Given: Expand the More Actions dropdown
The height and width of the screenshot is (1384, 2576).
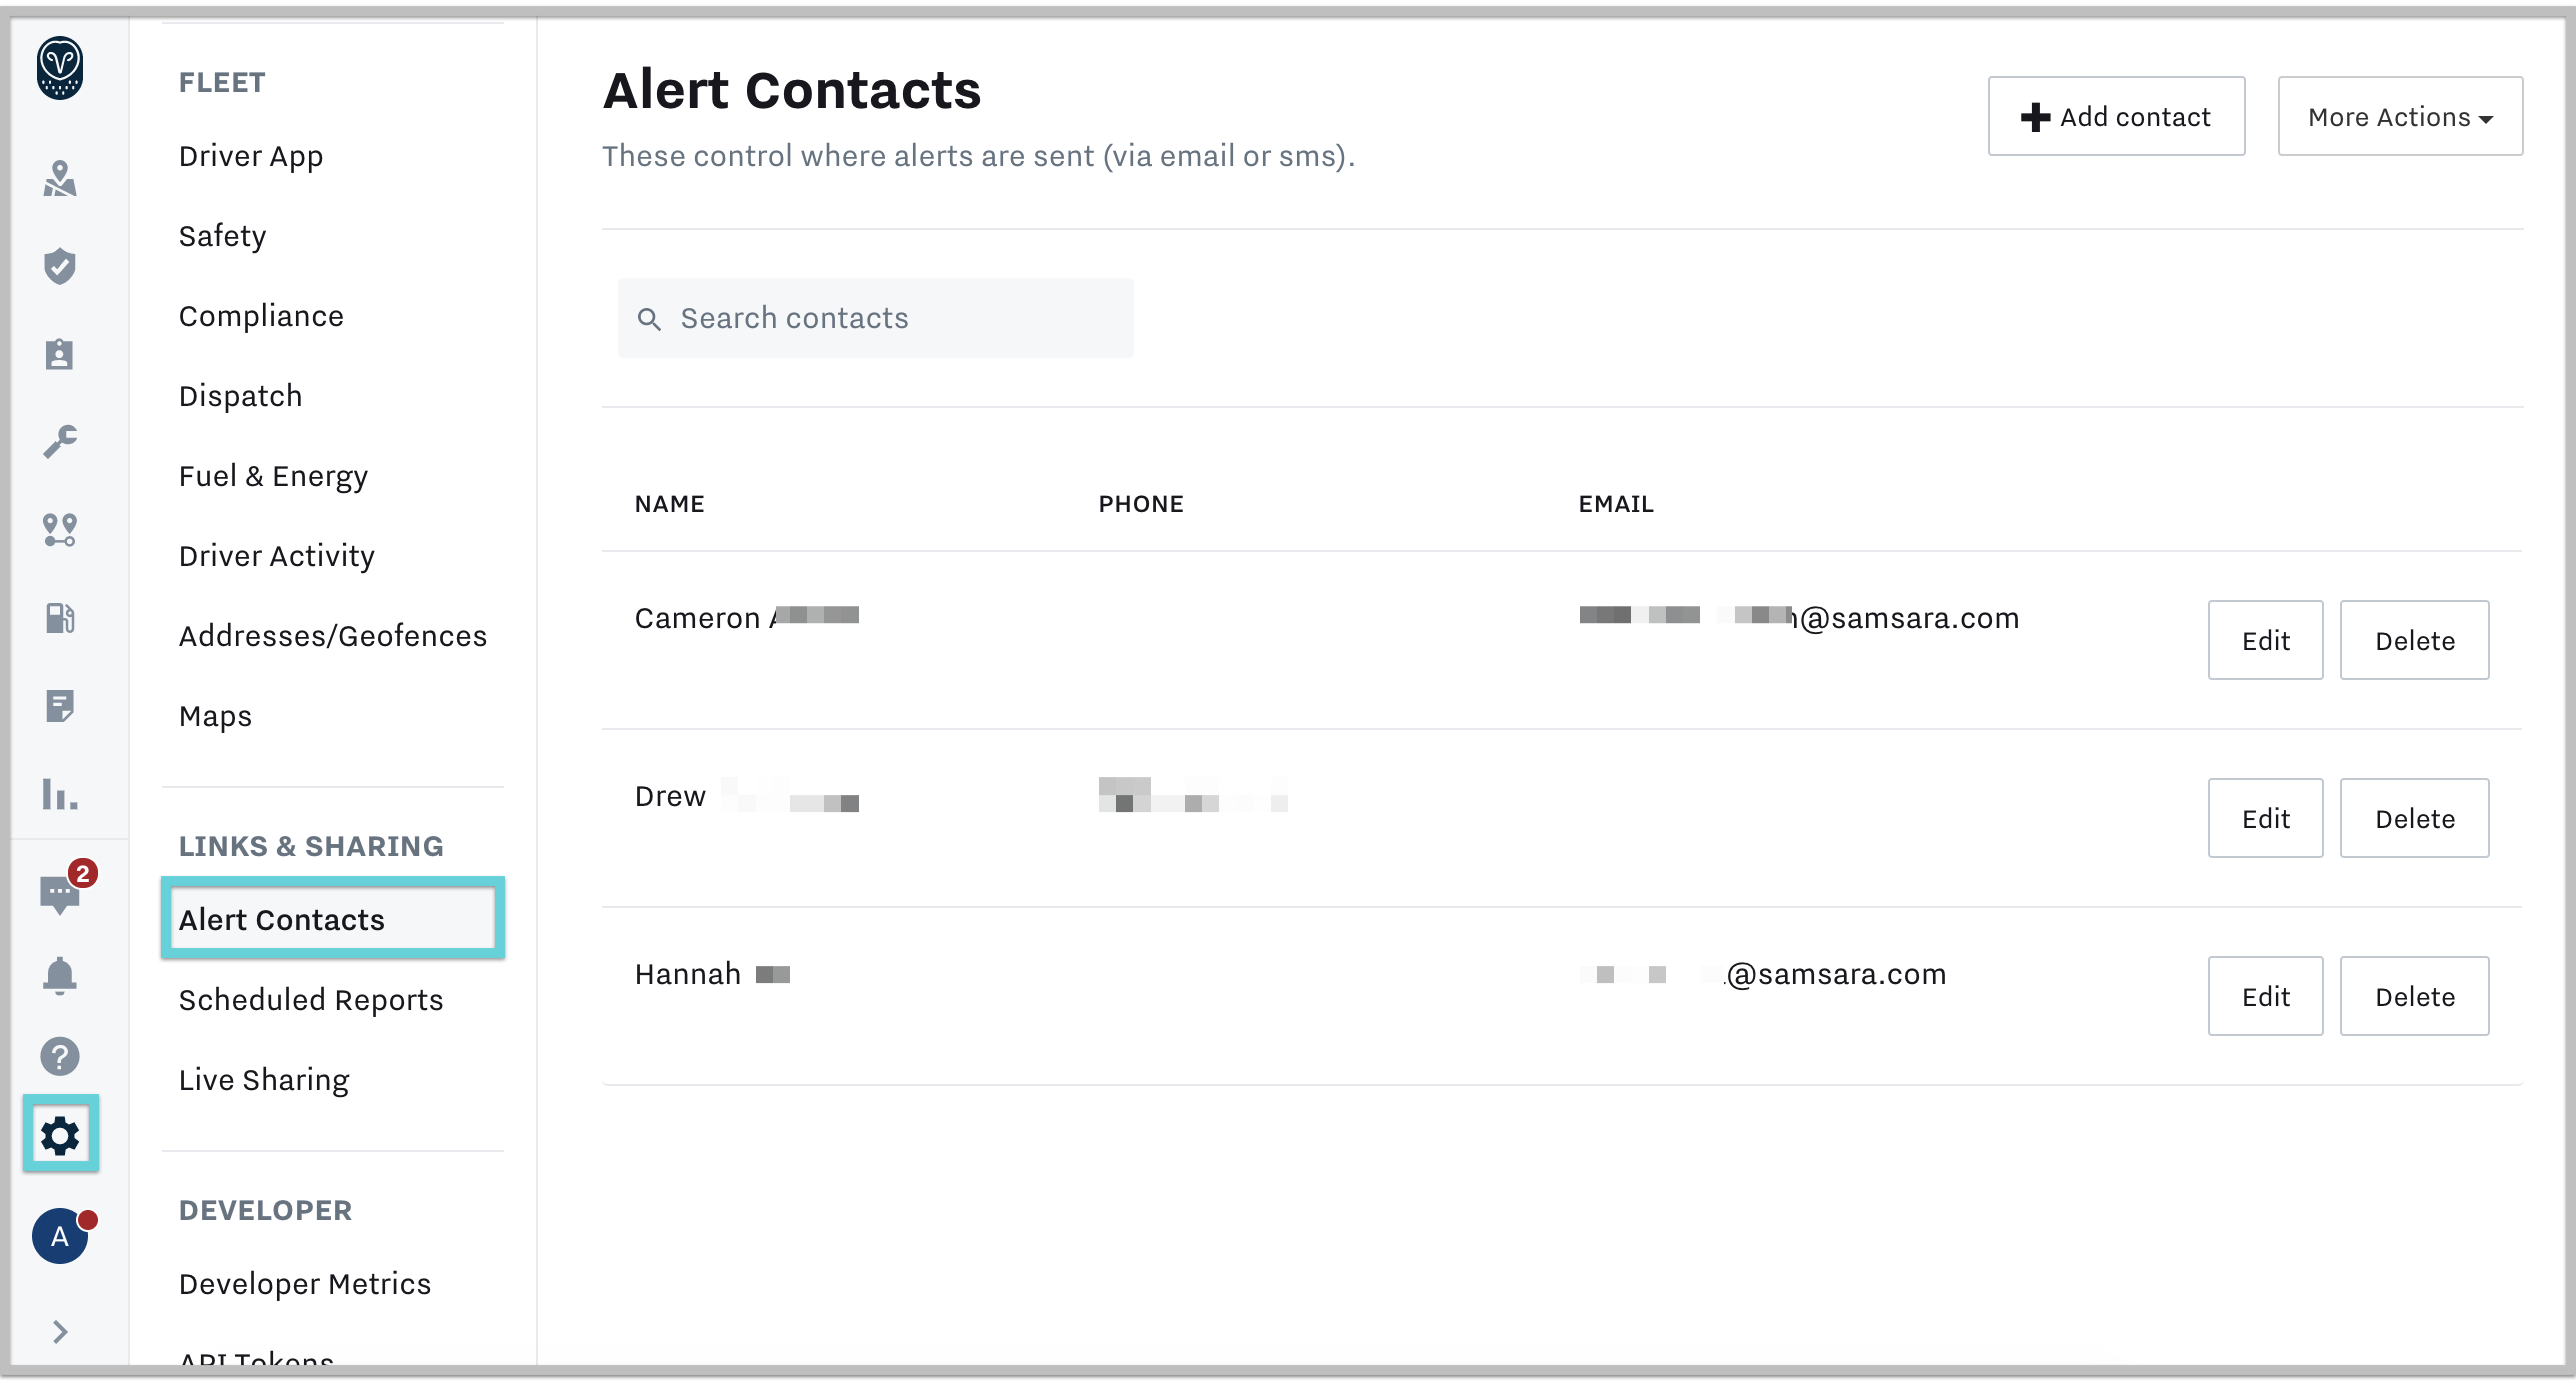Looking at the screenshot, I should [x=2400, y=116].
